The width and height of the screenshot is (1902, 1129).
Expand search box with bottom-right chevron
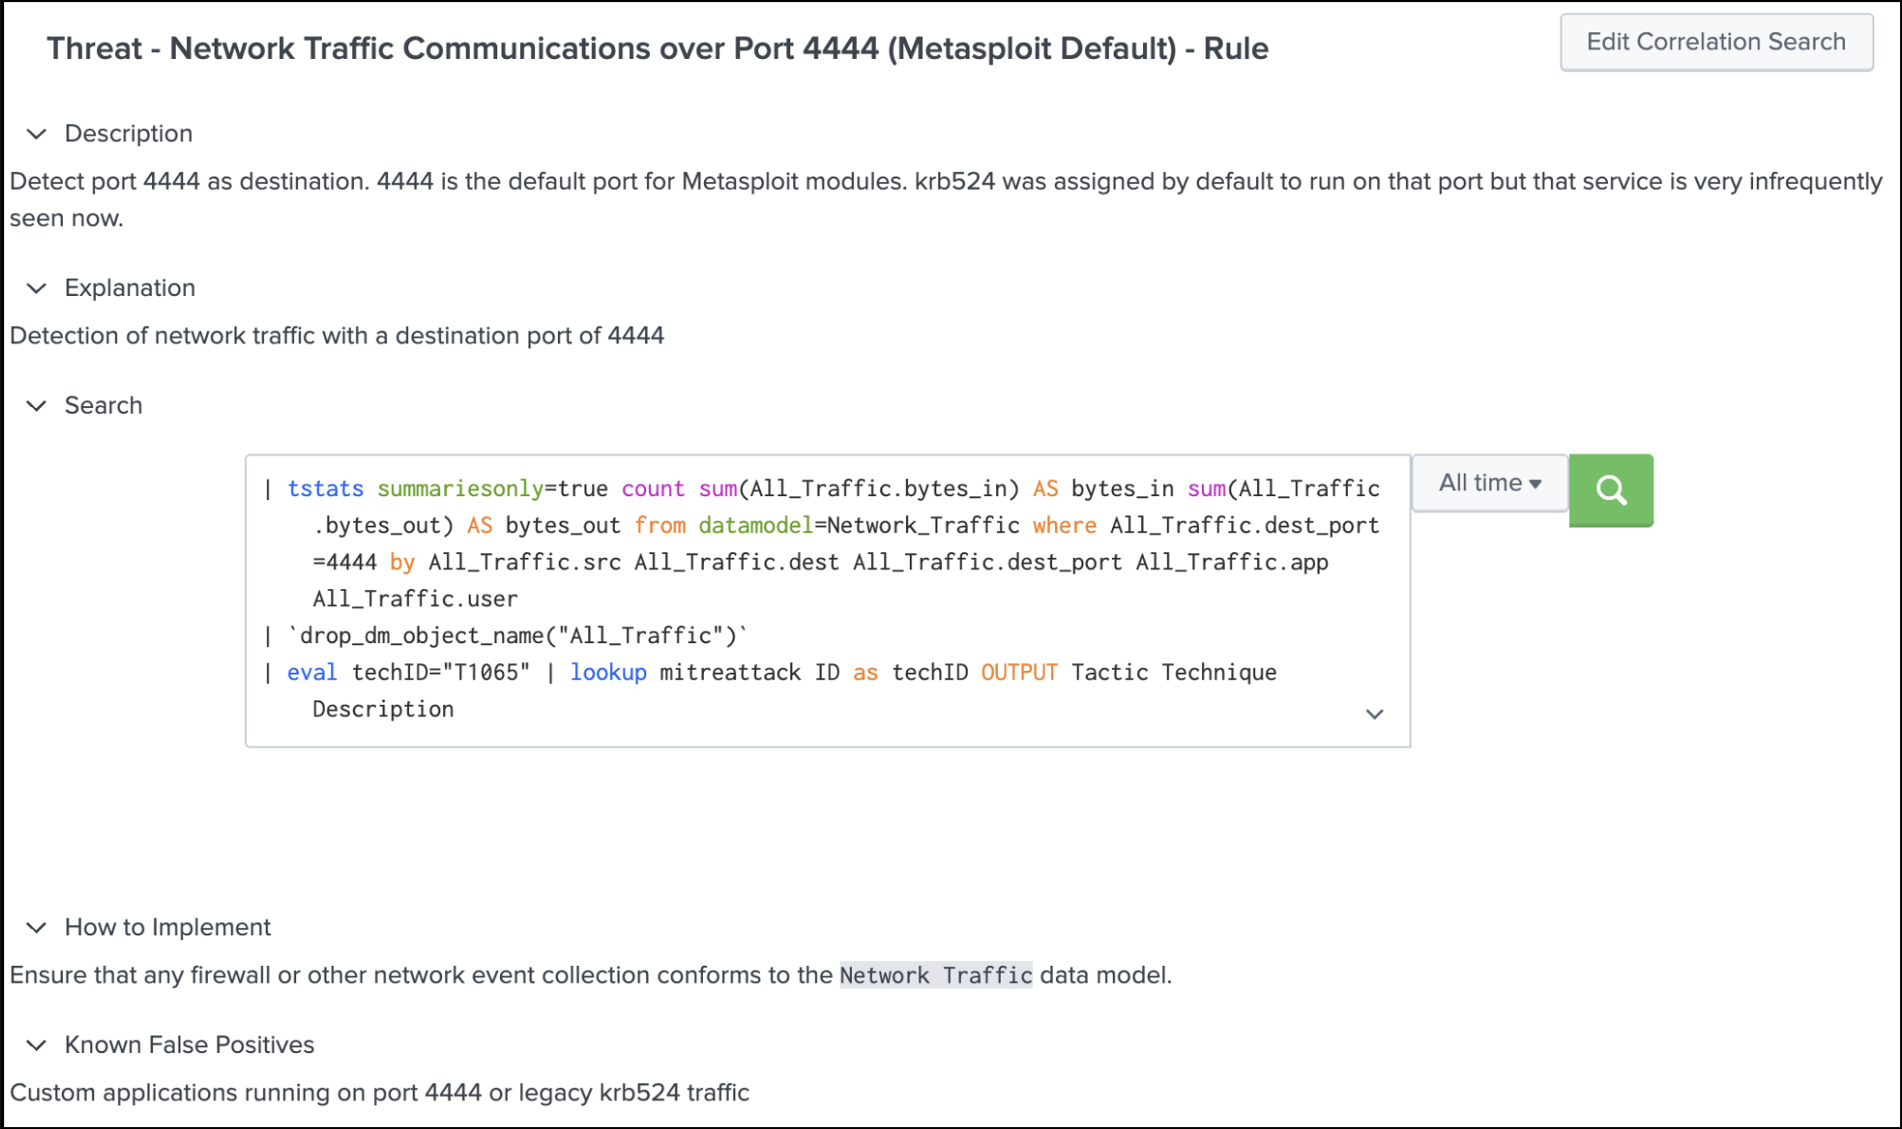1374,714
